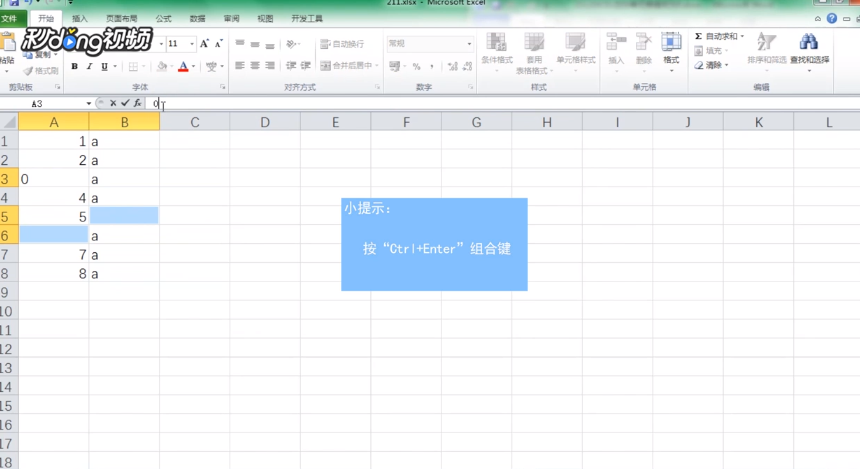The image size is (860, 469).
Task: Select row 9 header
Action: tap(7, 292)
